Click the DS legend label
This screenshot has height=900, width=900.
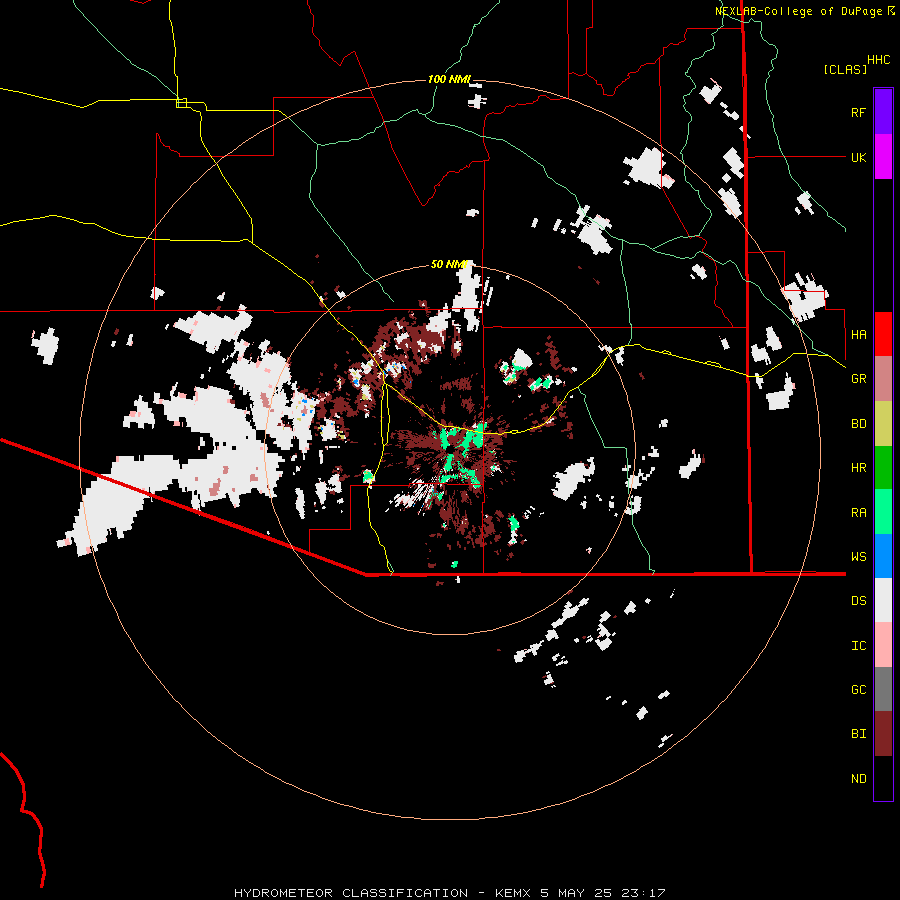[858, 601]
